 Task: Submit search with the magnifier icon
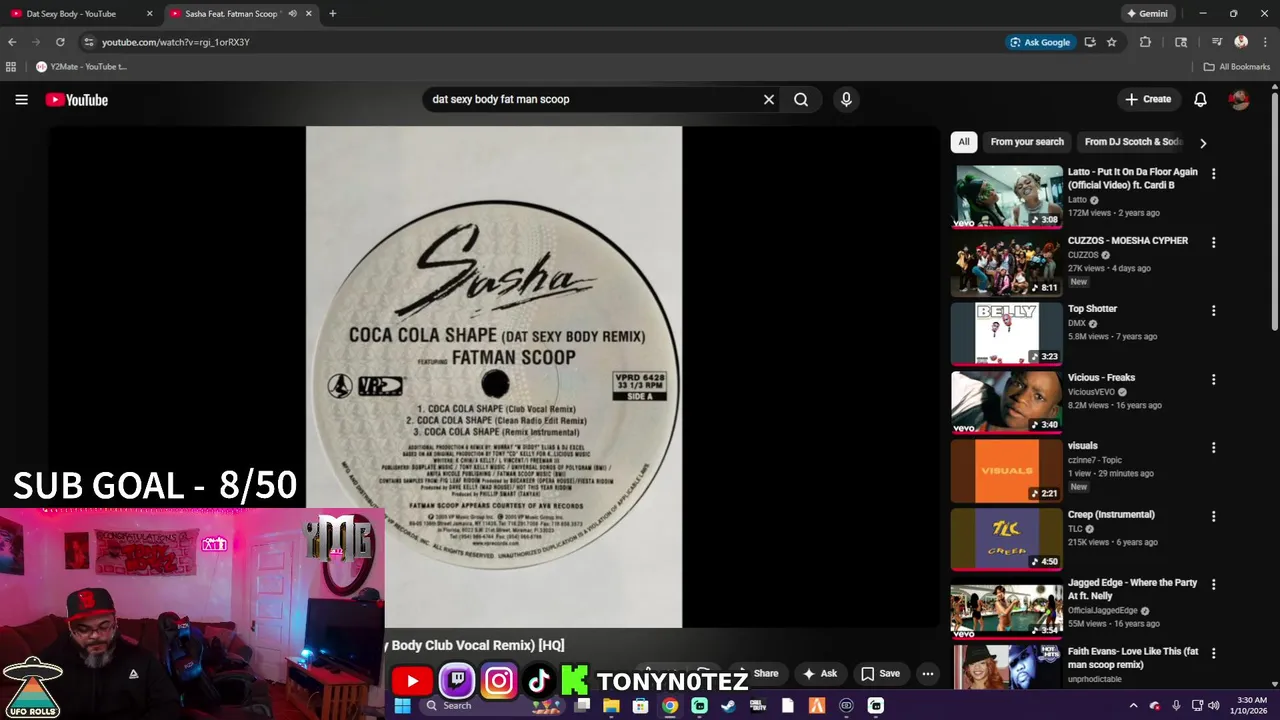click(x=801, y=99)
